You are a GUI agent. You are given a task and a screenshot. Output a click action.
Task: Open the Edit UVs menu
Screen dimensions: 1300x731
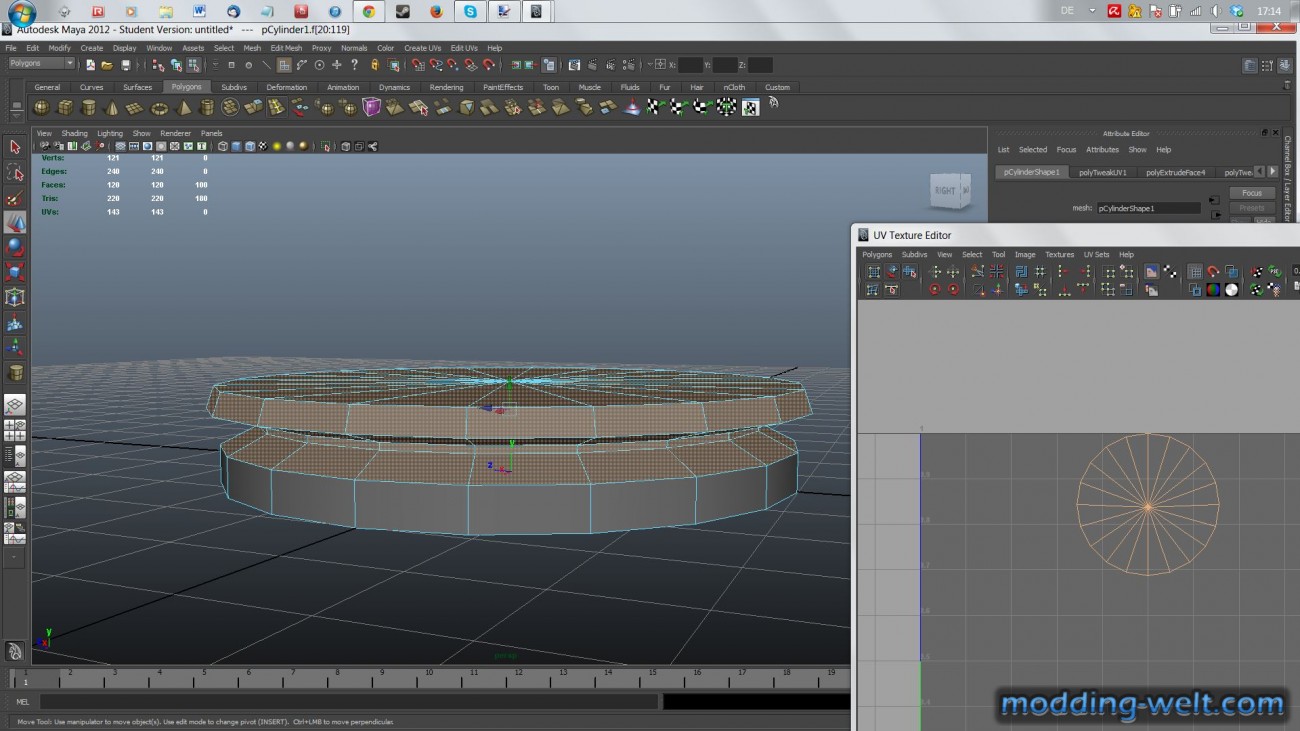(464, 48)
